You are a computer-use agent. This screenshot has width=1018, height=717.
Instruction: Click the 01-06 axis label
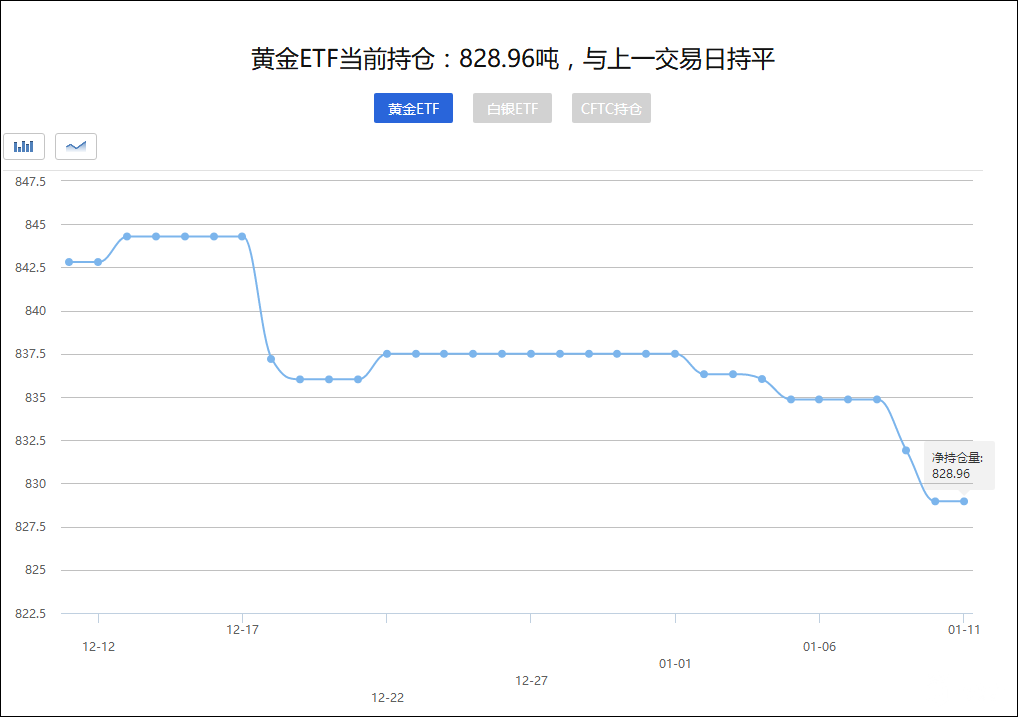point(818,646)
